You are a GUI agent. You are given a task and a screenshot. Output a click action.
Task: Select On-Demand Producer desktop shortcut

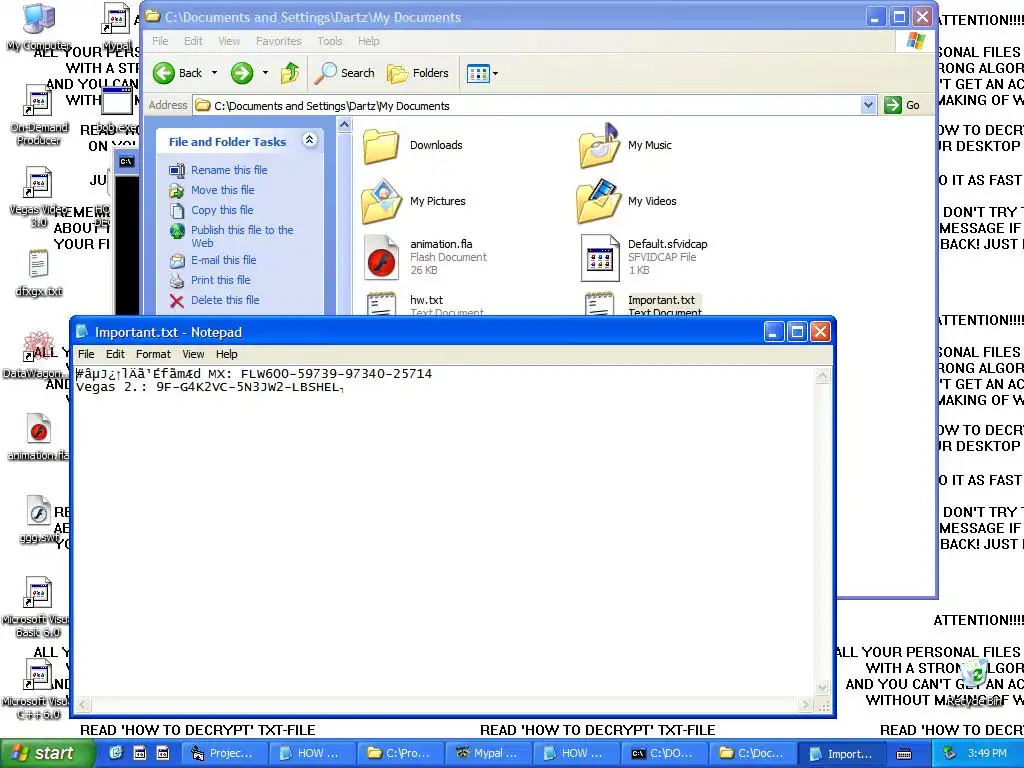(x=39, y=116)
